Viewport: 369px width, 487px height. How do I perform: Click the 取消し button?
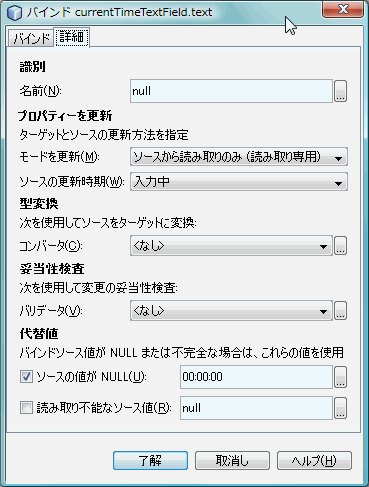(232, 461)
